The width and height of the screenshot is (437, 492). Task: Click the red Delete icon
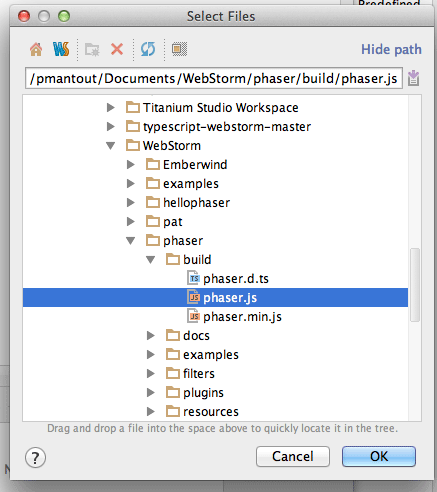click(x=117, y=49)
